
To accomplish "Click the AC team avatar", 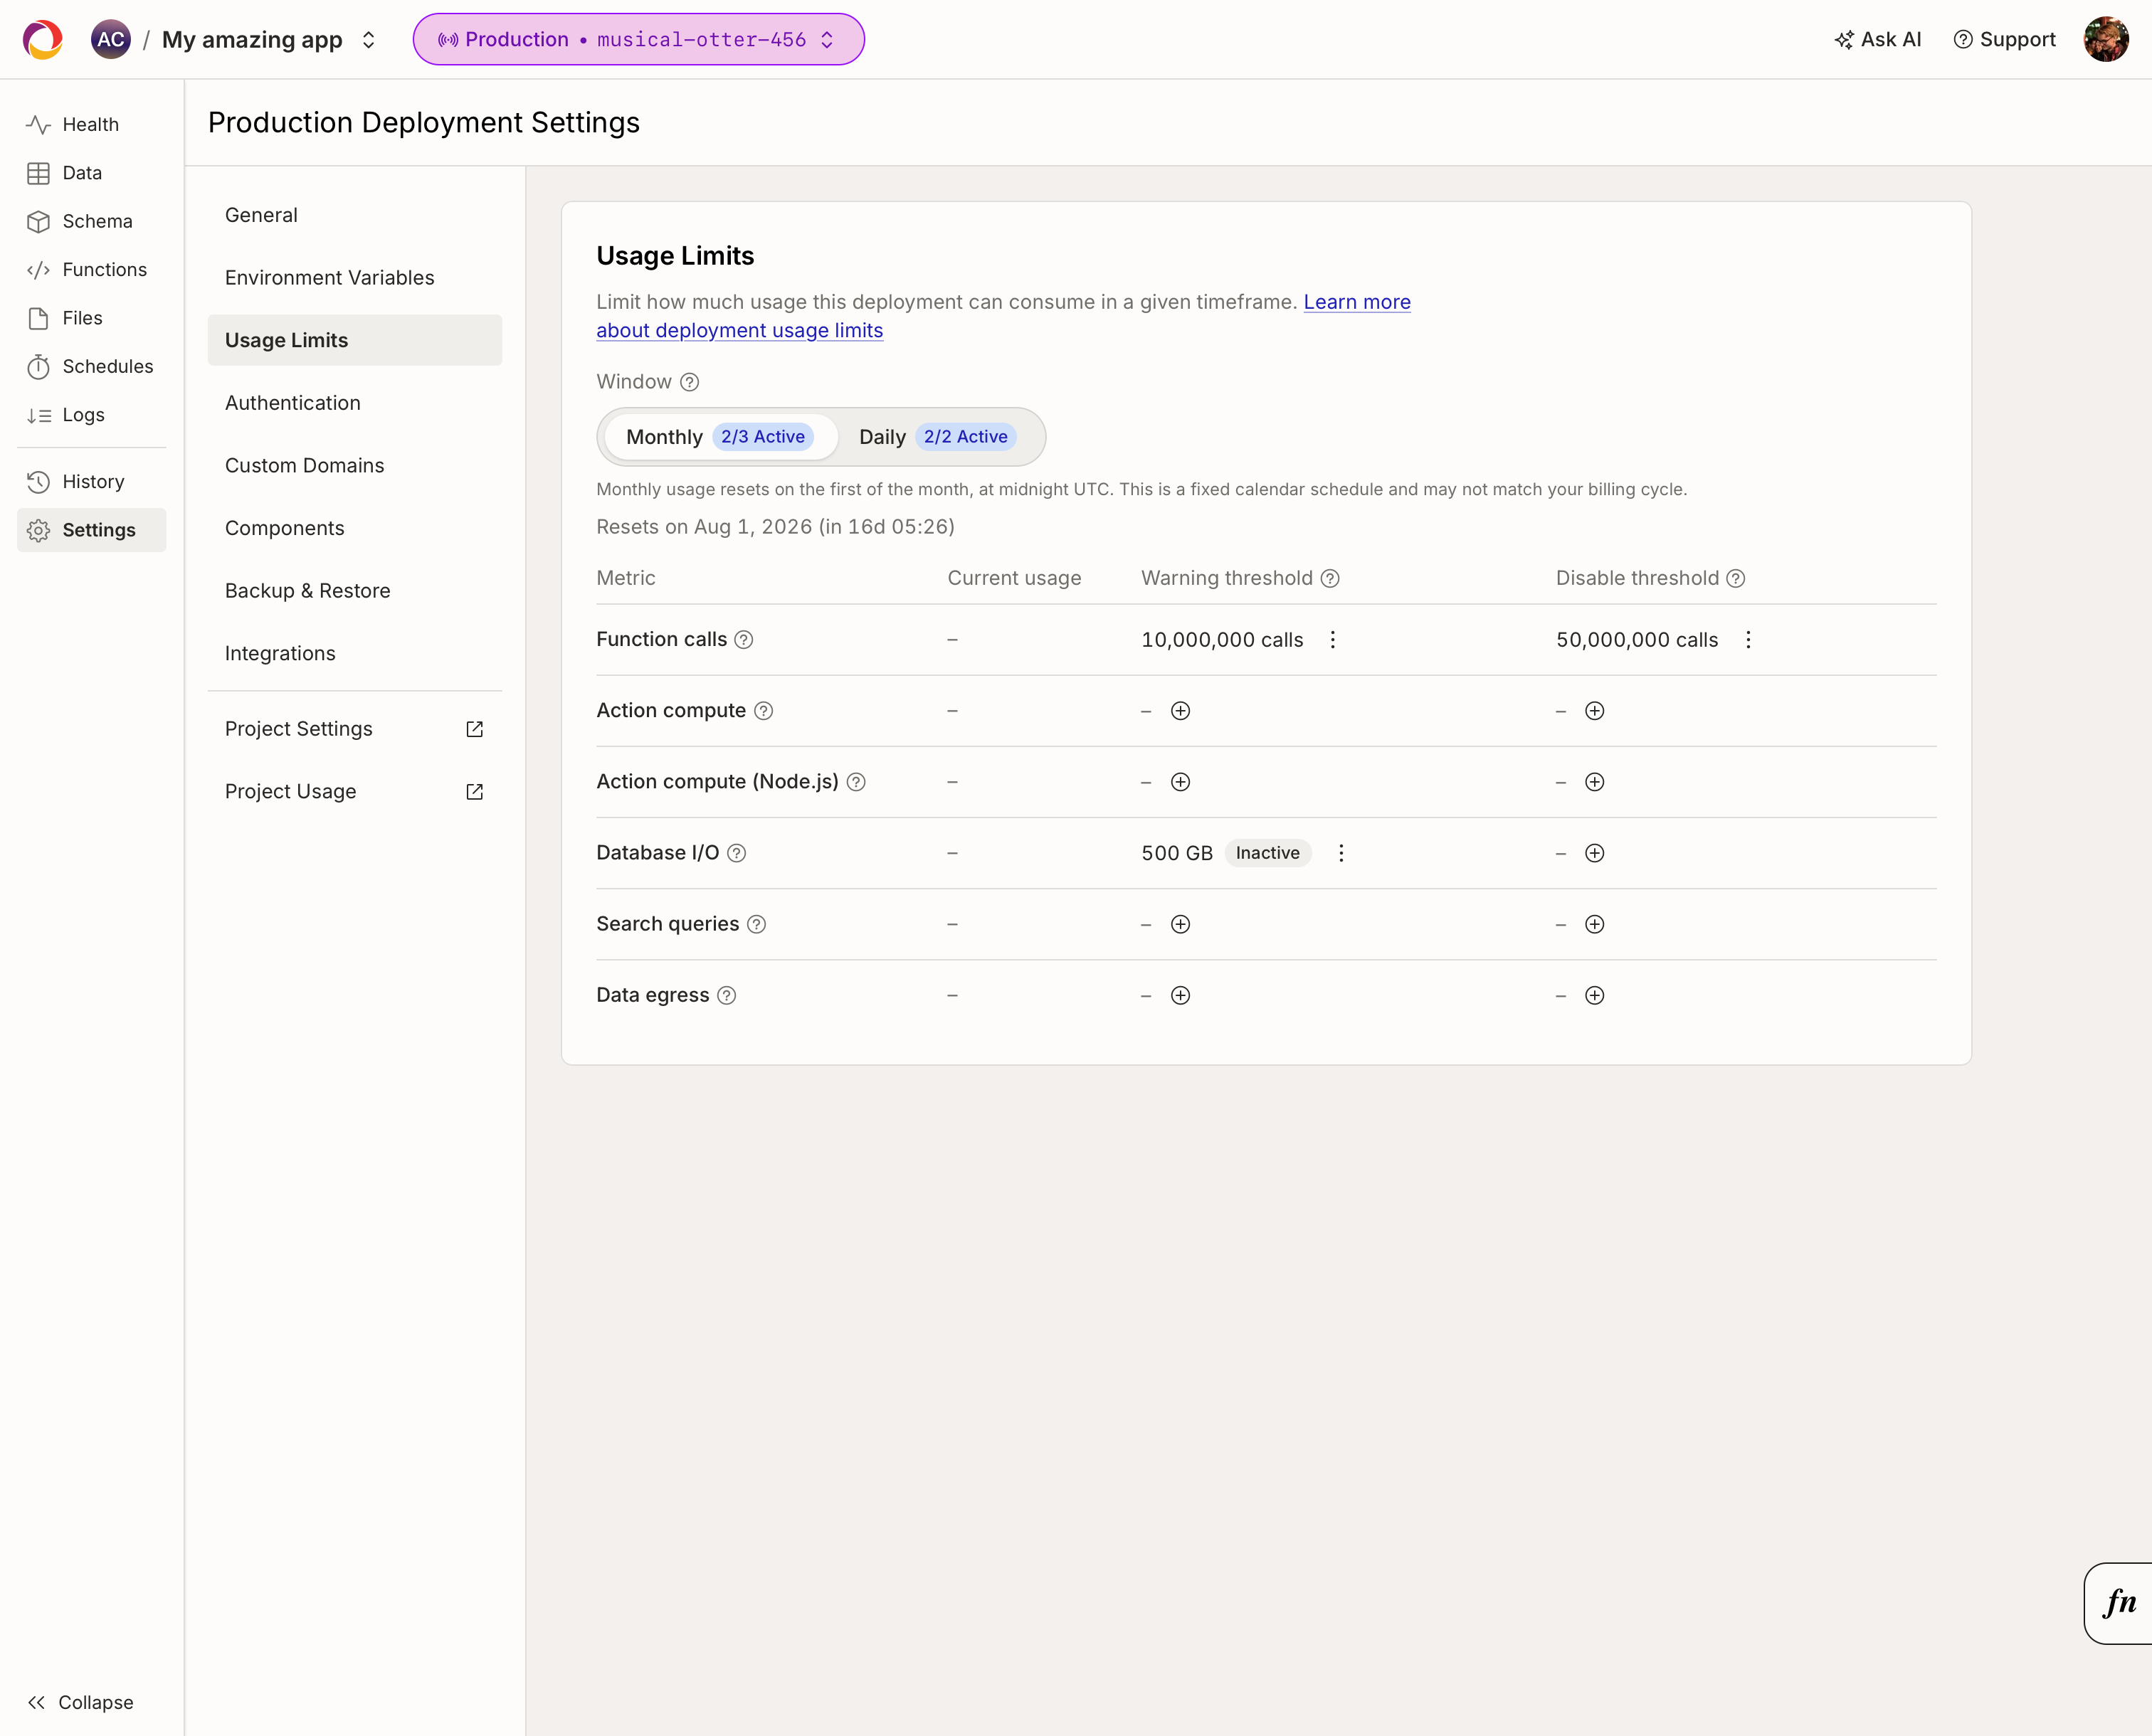I will (110, 39).
